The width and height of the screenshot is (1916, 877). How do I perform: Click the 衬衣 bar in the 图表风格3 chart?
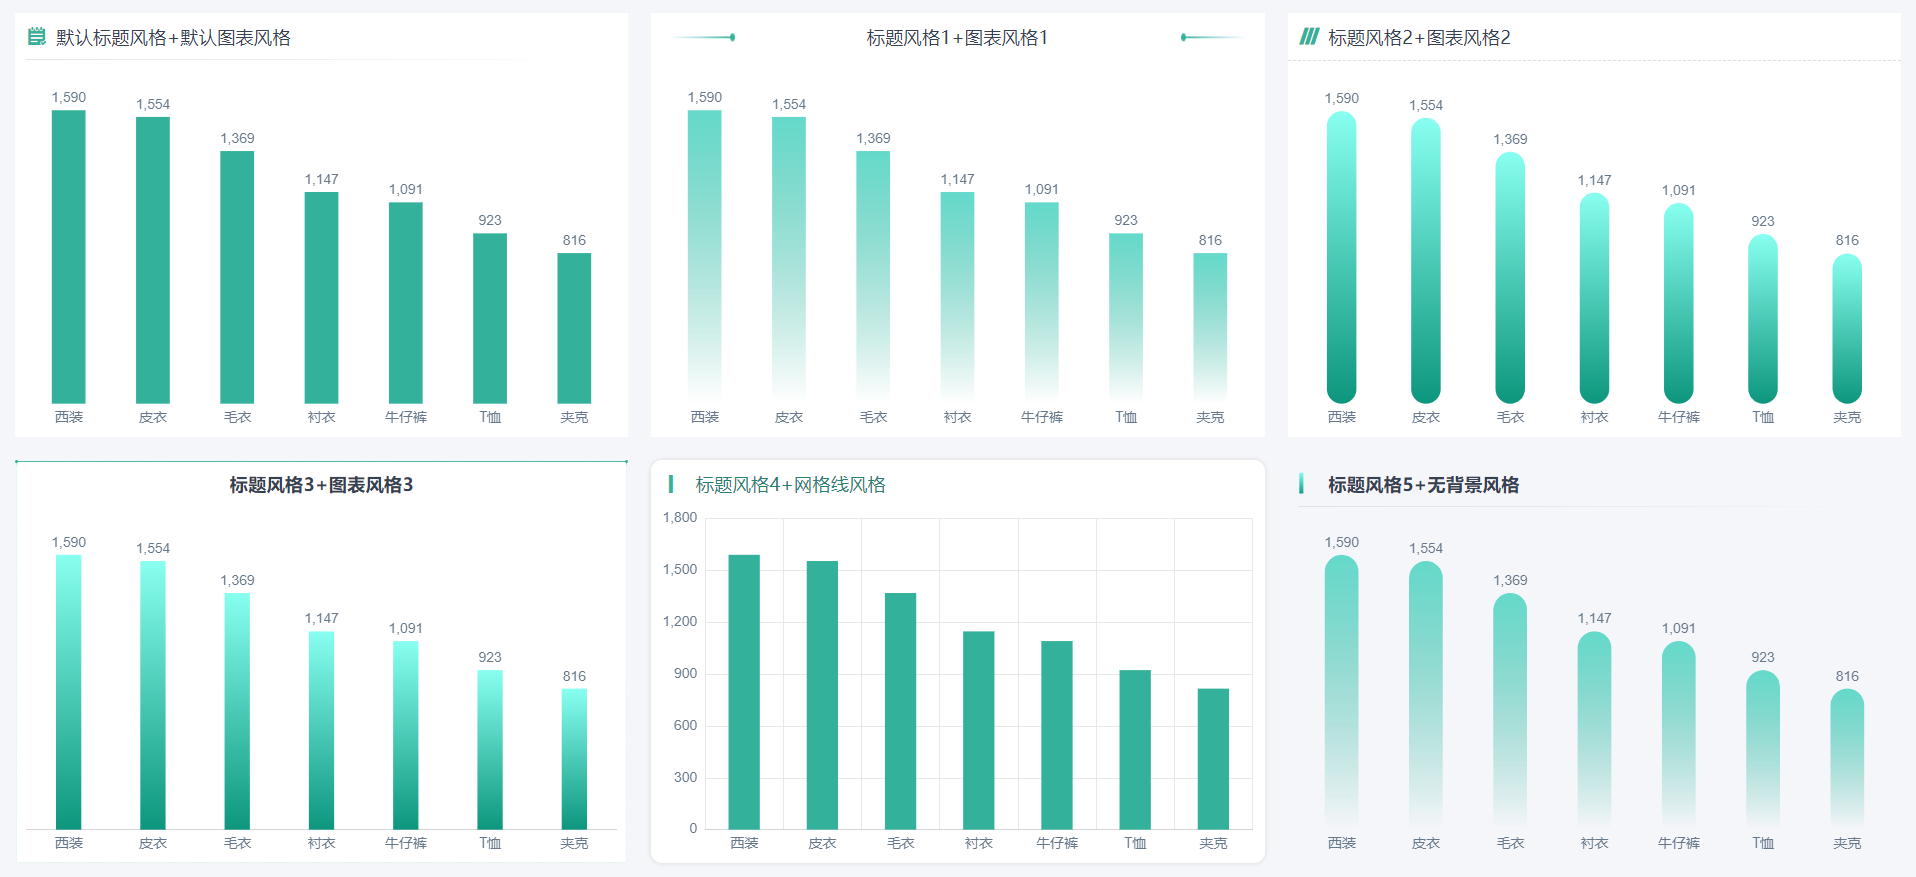[x=322, y=730]
